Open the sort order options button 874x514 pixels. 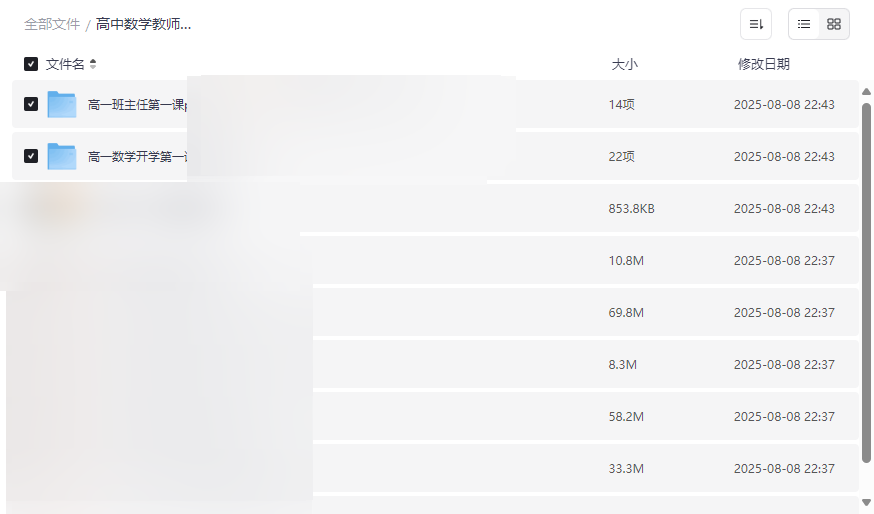756,24
